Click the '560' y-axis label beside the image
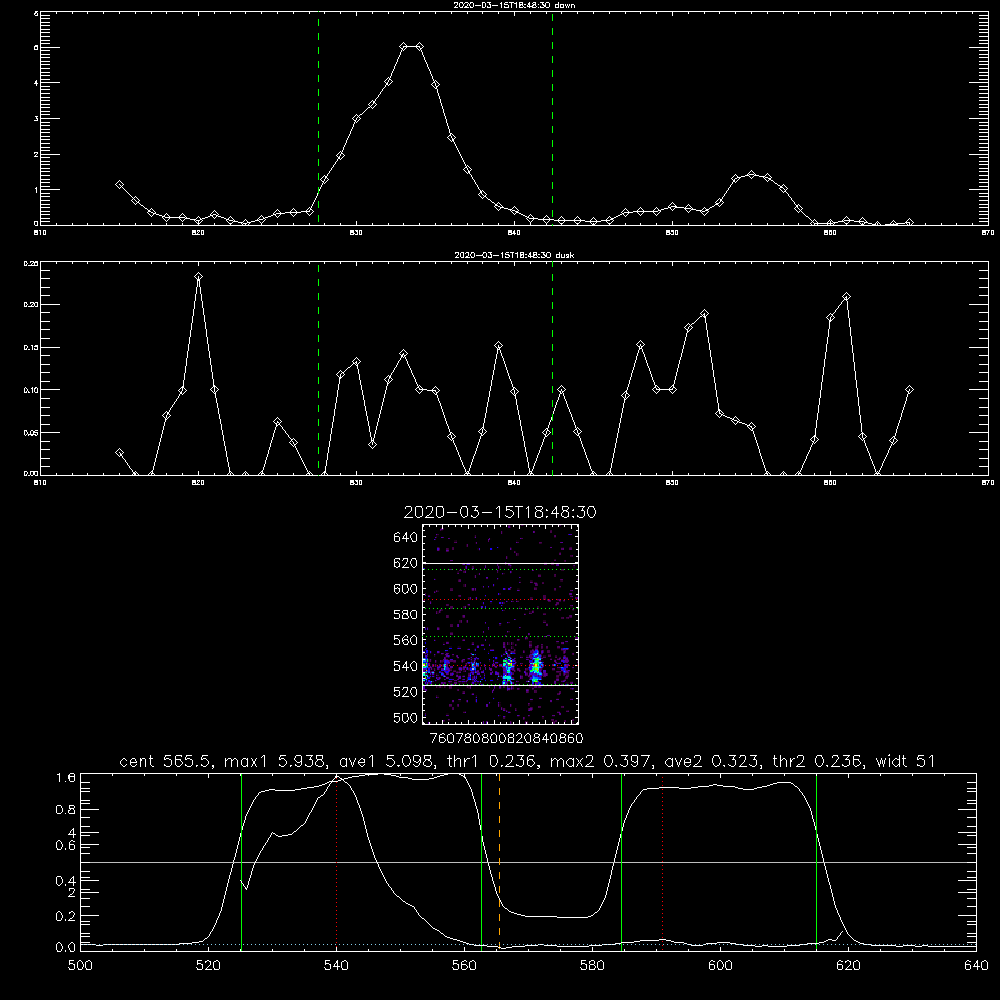Image resolution: width=1000 pixels, height=1000 pixels. pyautogui.click(x=406, y=640)
